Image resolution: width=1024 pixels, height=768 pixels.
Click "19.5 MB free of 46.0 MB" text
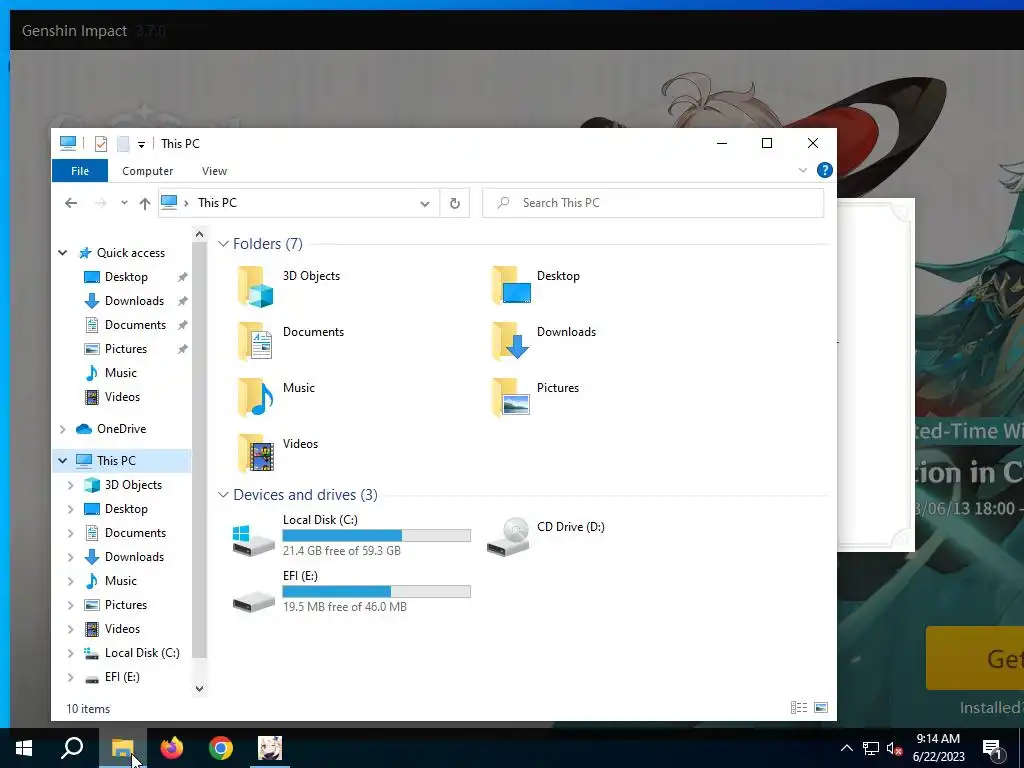(345, 607)
